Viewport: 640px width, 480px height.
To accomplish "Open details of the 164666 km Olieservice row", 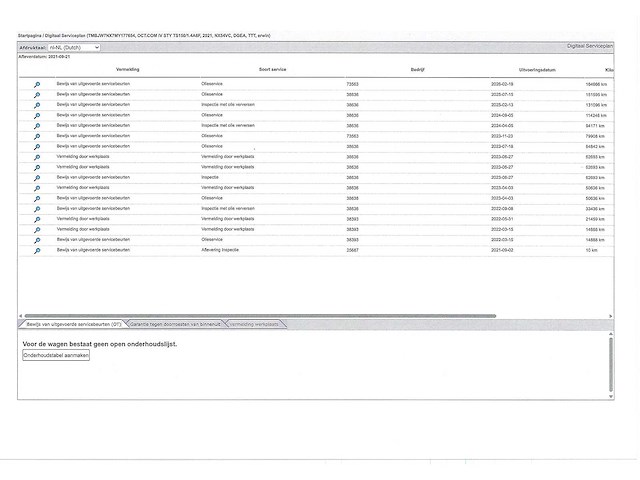I will (37, 84).
